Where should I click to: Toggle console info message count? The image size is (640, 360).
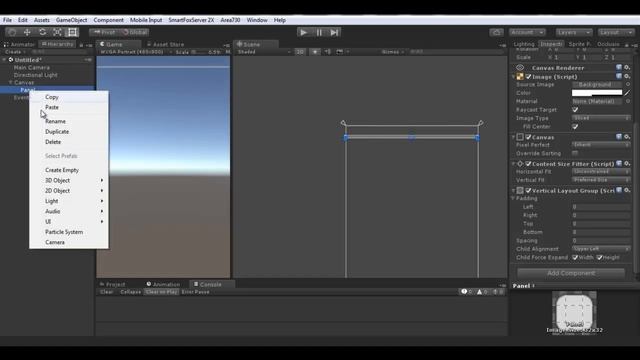[467, 292]
